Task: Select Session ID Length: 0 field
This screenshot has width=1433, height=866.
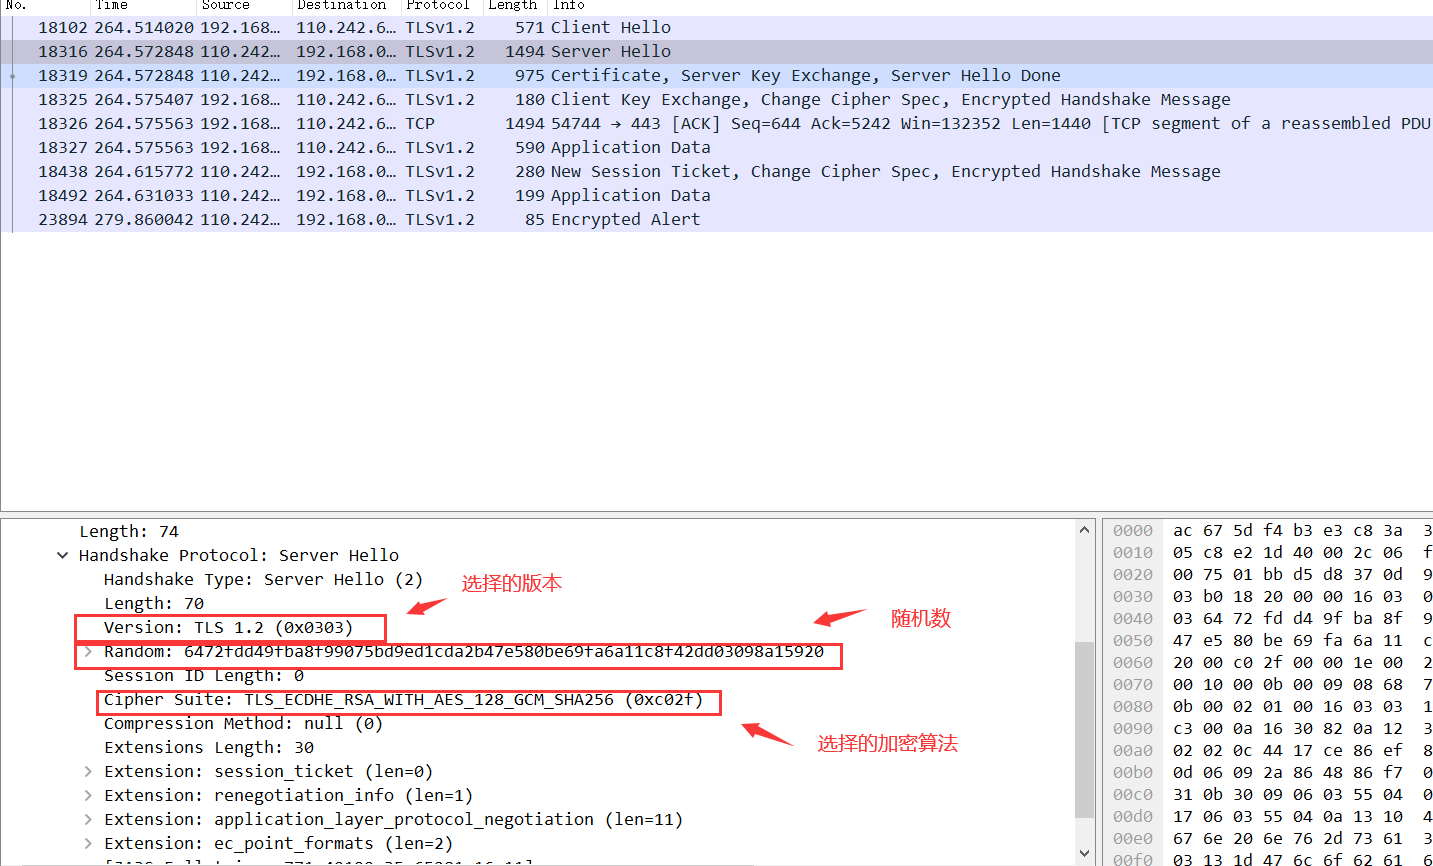Action: 204,676
